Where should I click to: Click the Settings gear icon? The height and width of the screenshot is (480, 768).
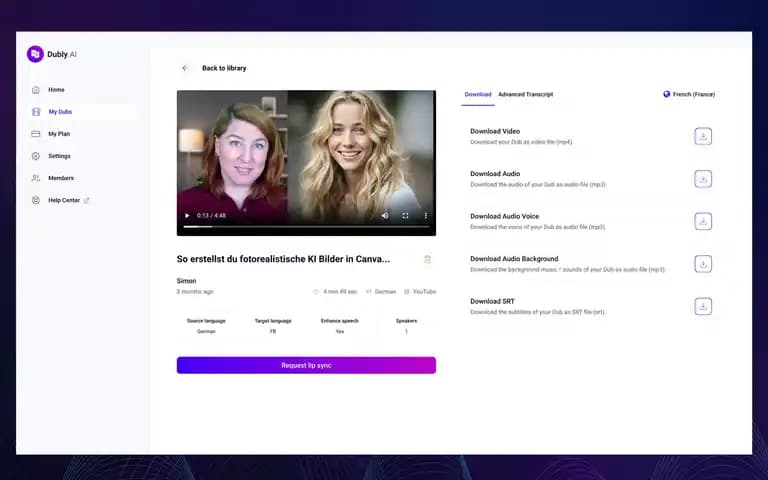[x=36, y=156]
